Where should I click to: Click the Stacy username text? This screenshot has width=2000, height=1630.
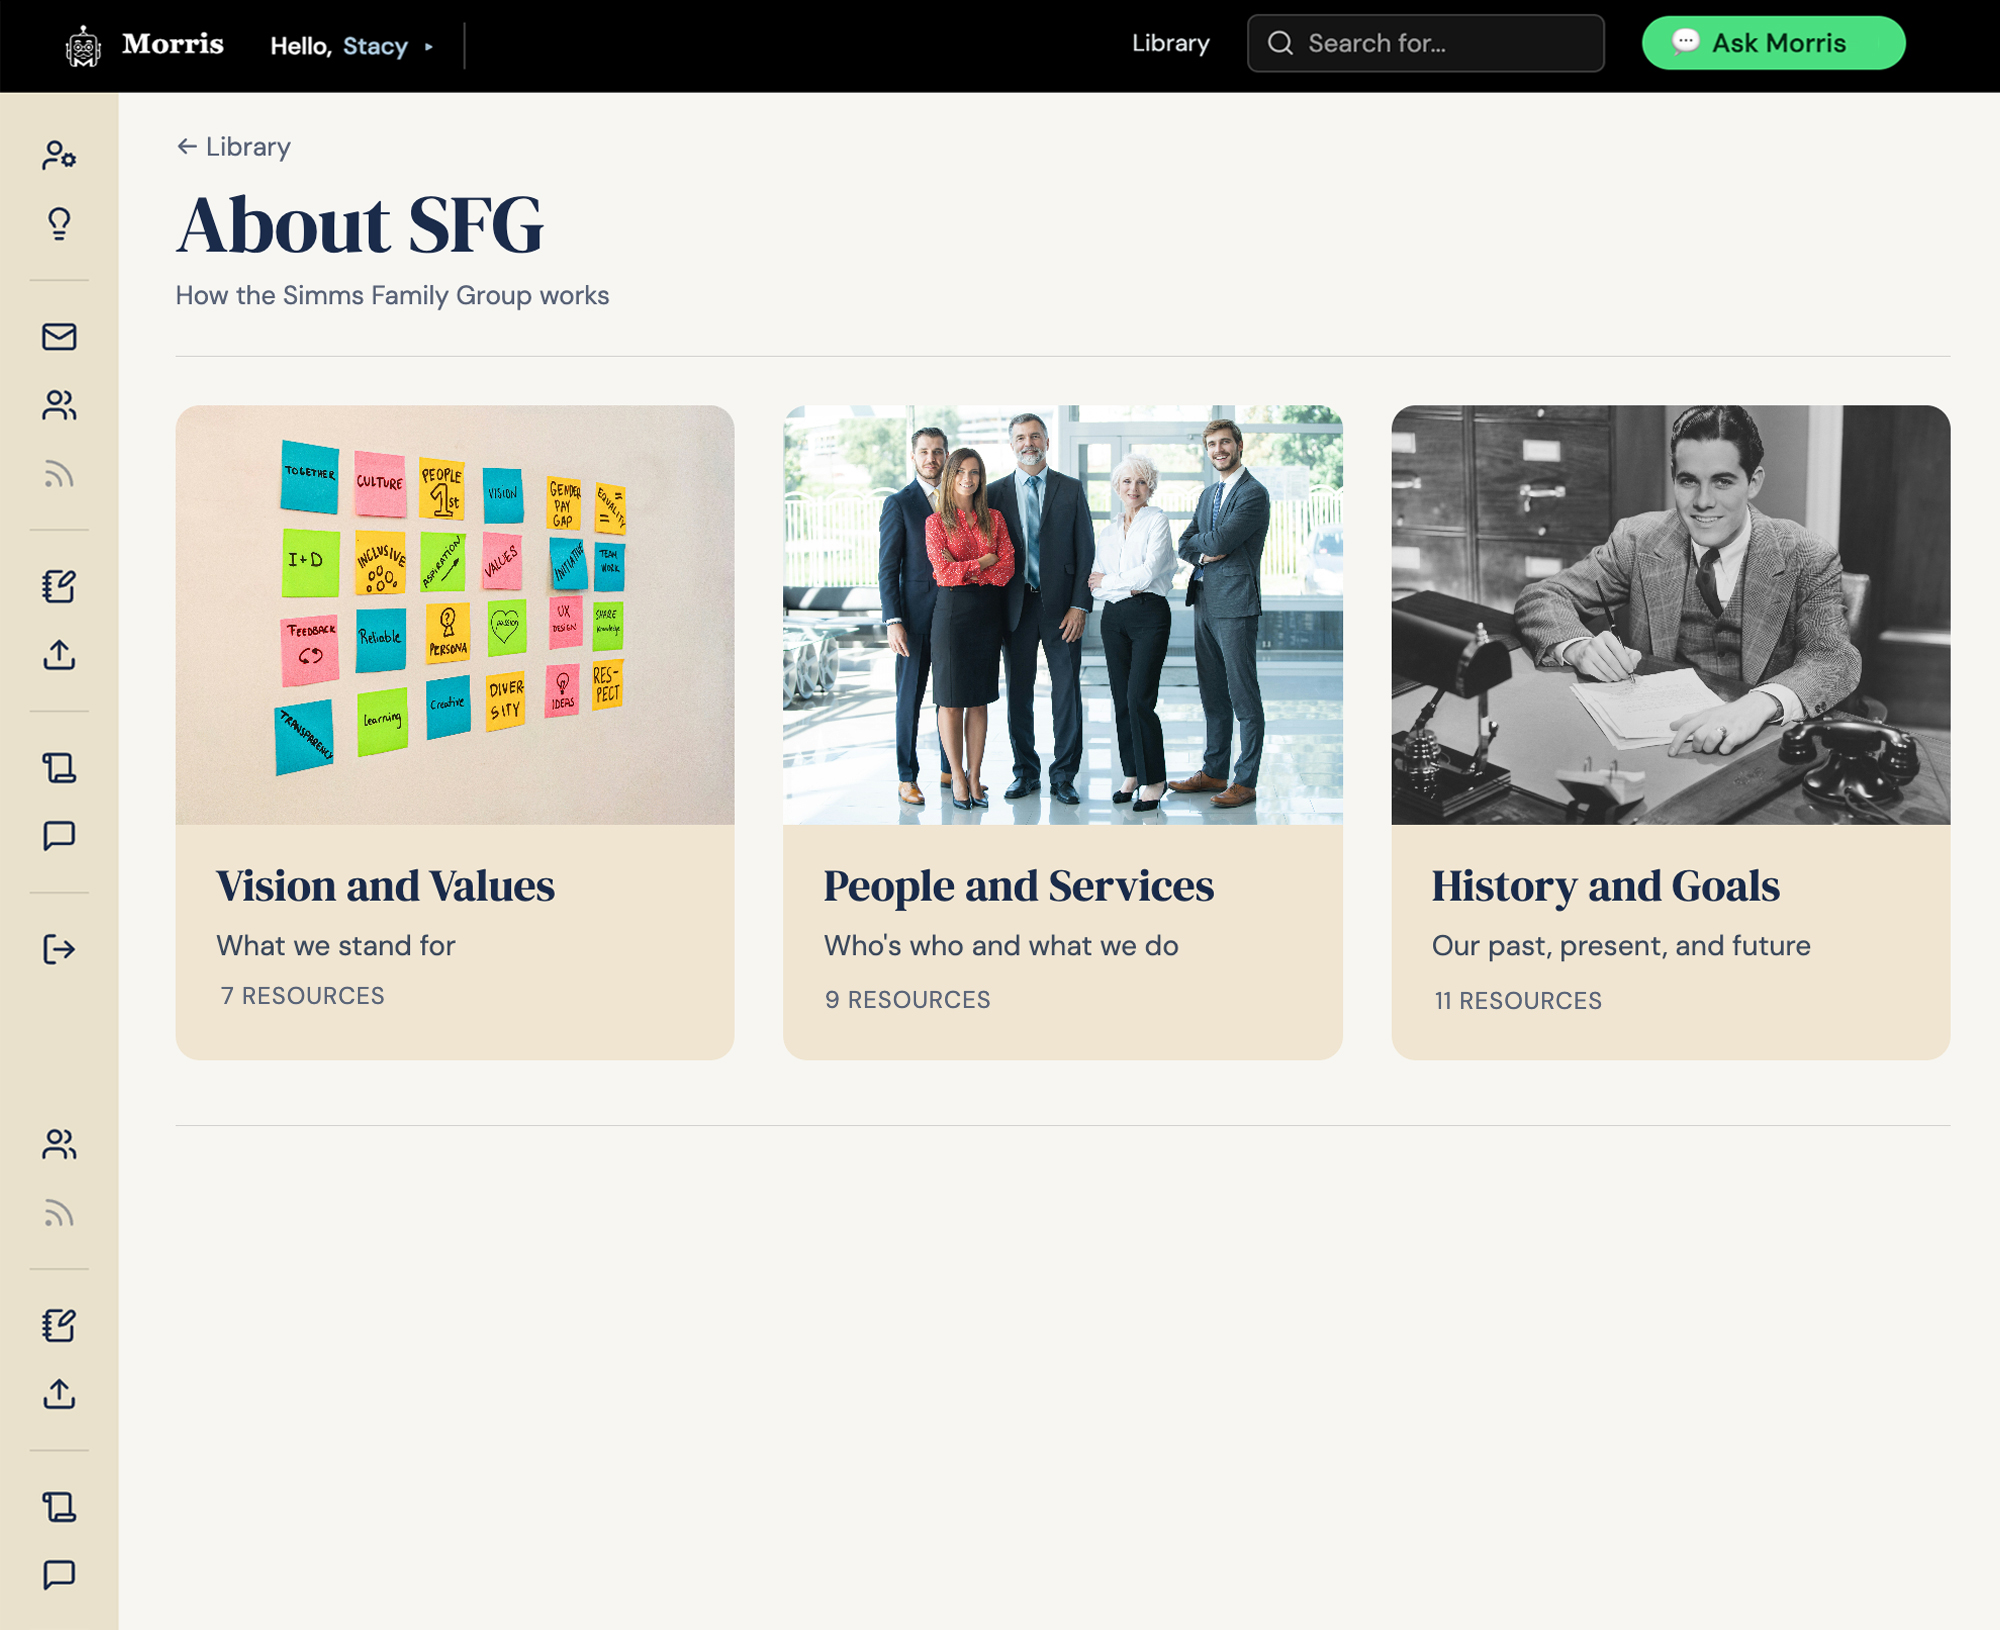[375, 46]
